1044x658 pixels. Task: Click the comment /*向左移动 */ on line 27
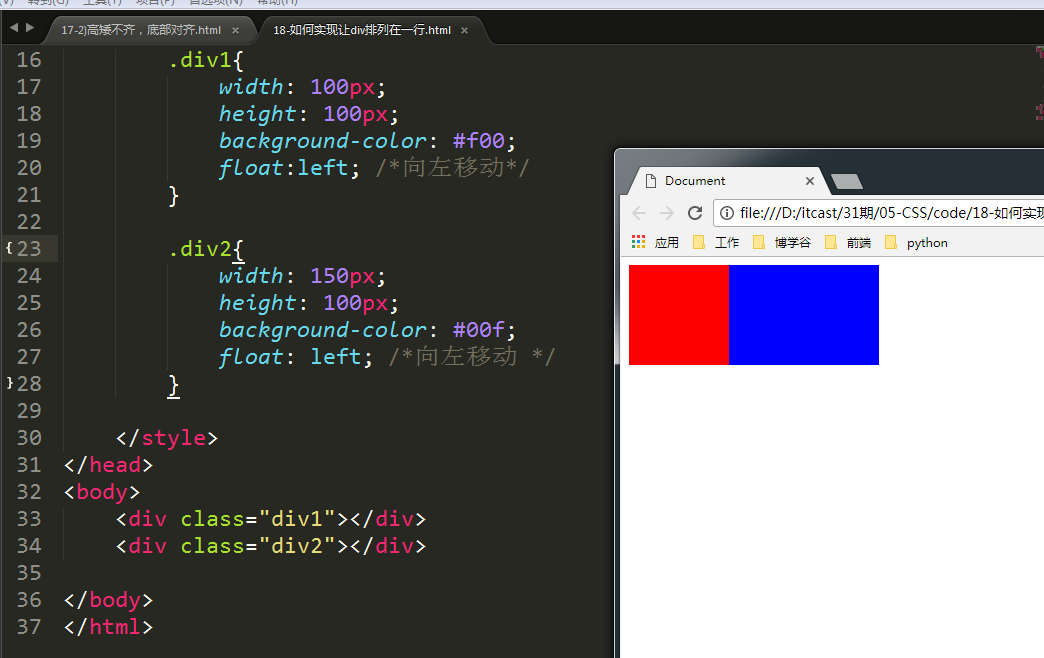click(x=472, y=356)
